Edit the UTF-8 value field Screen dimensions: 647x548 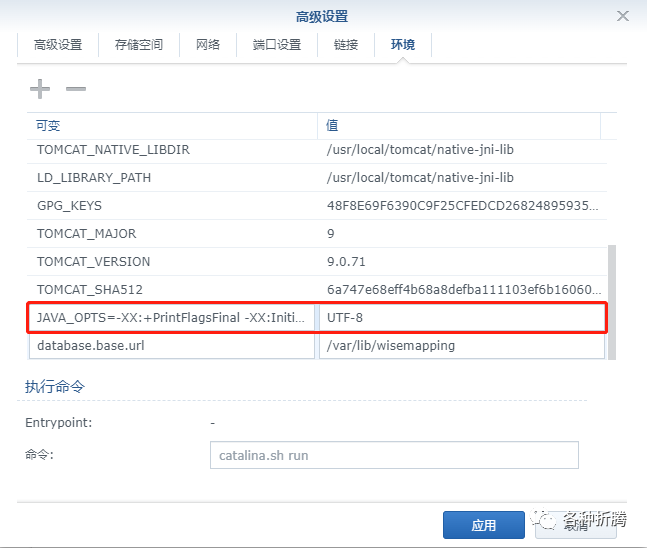coord(462,318)
